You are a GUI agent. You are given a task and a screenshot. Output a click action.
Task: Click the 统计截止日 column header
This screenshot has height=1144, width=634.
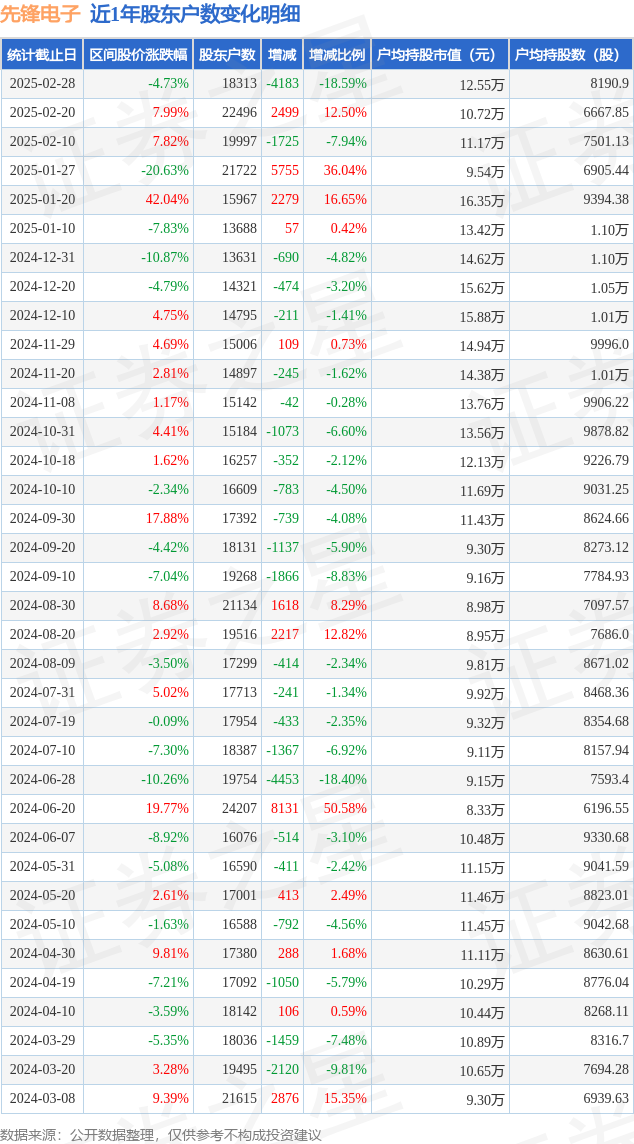(x=41, y=55)
